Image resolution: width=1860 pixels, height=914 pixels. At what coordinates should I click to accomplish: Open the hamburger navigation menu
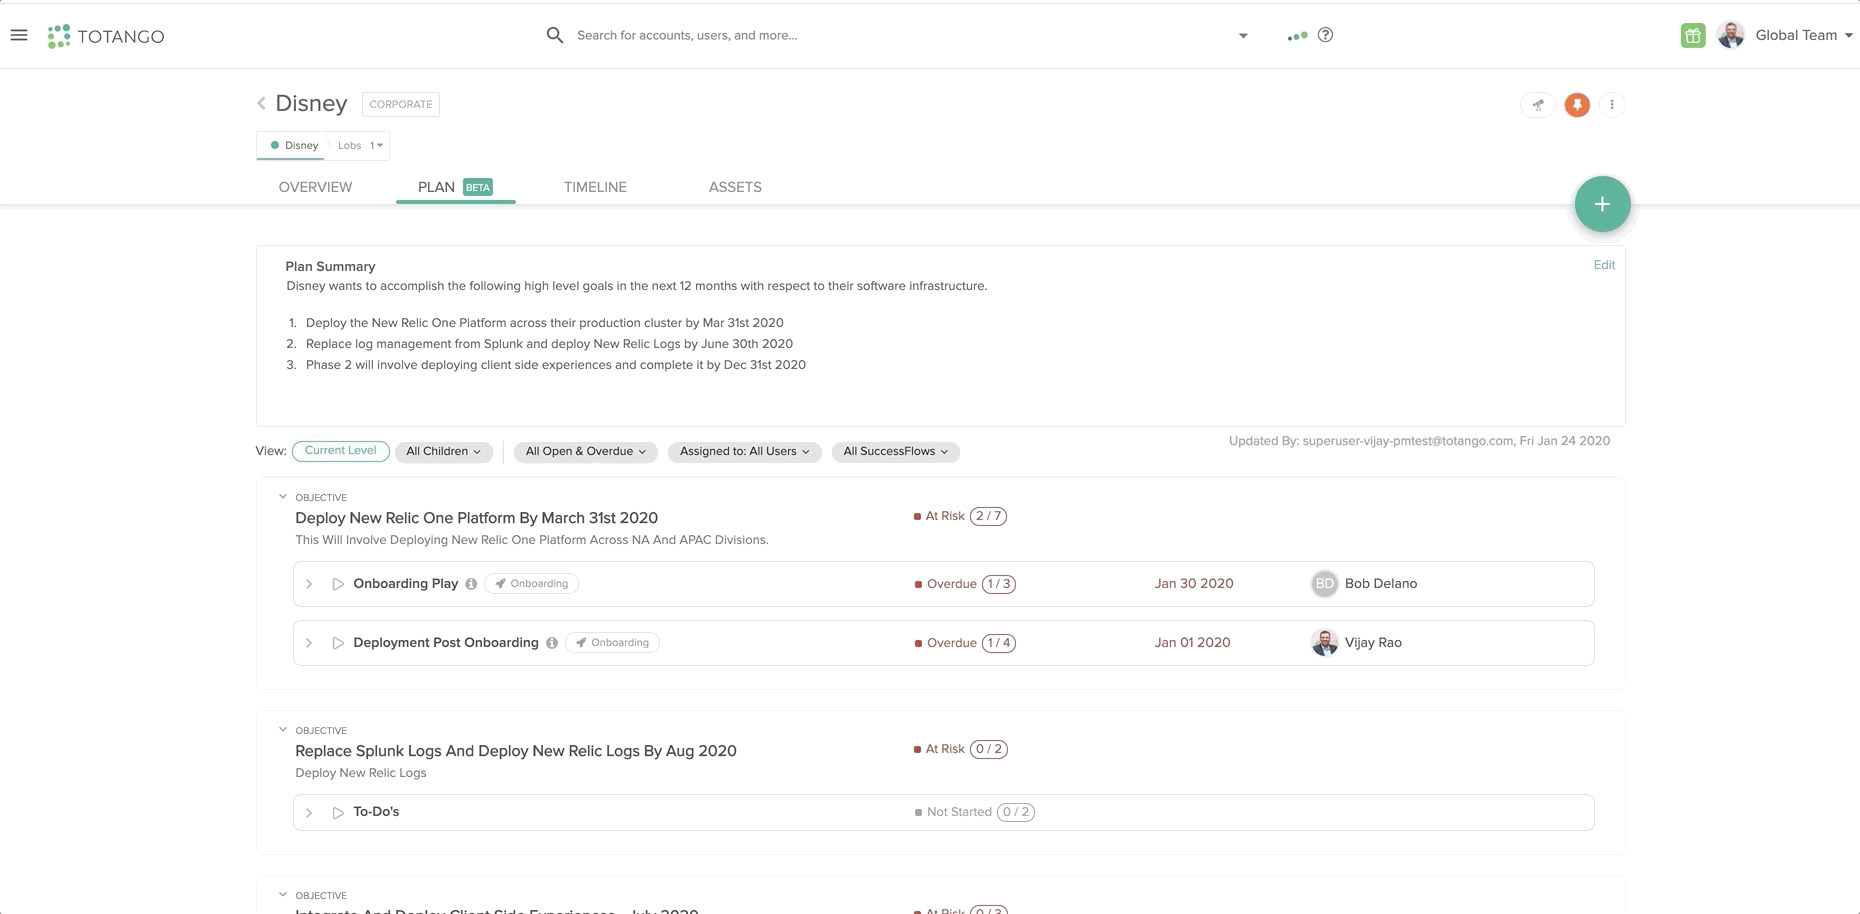[19, 35]
